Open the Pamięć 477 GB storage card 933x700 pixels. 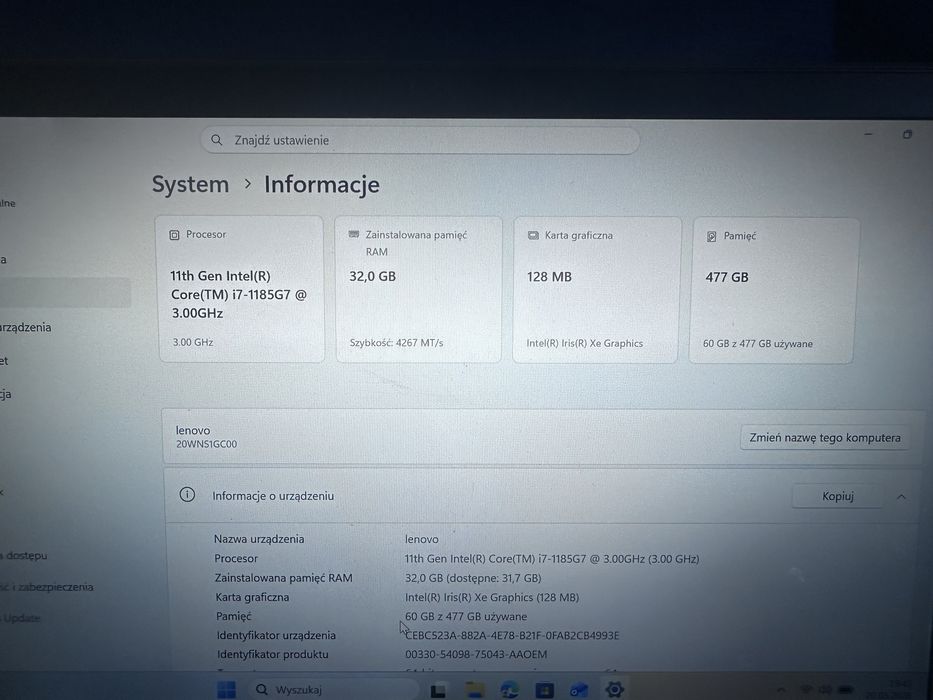(x=774, y=290)
